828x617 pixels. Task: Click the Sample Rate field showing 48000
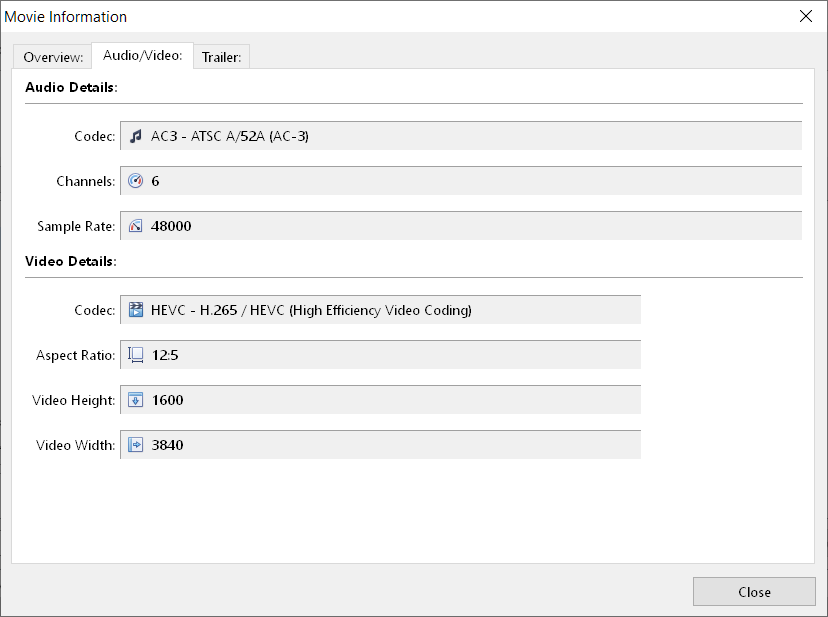point(400,225)
